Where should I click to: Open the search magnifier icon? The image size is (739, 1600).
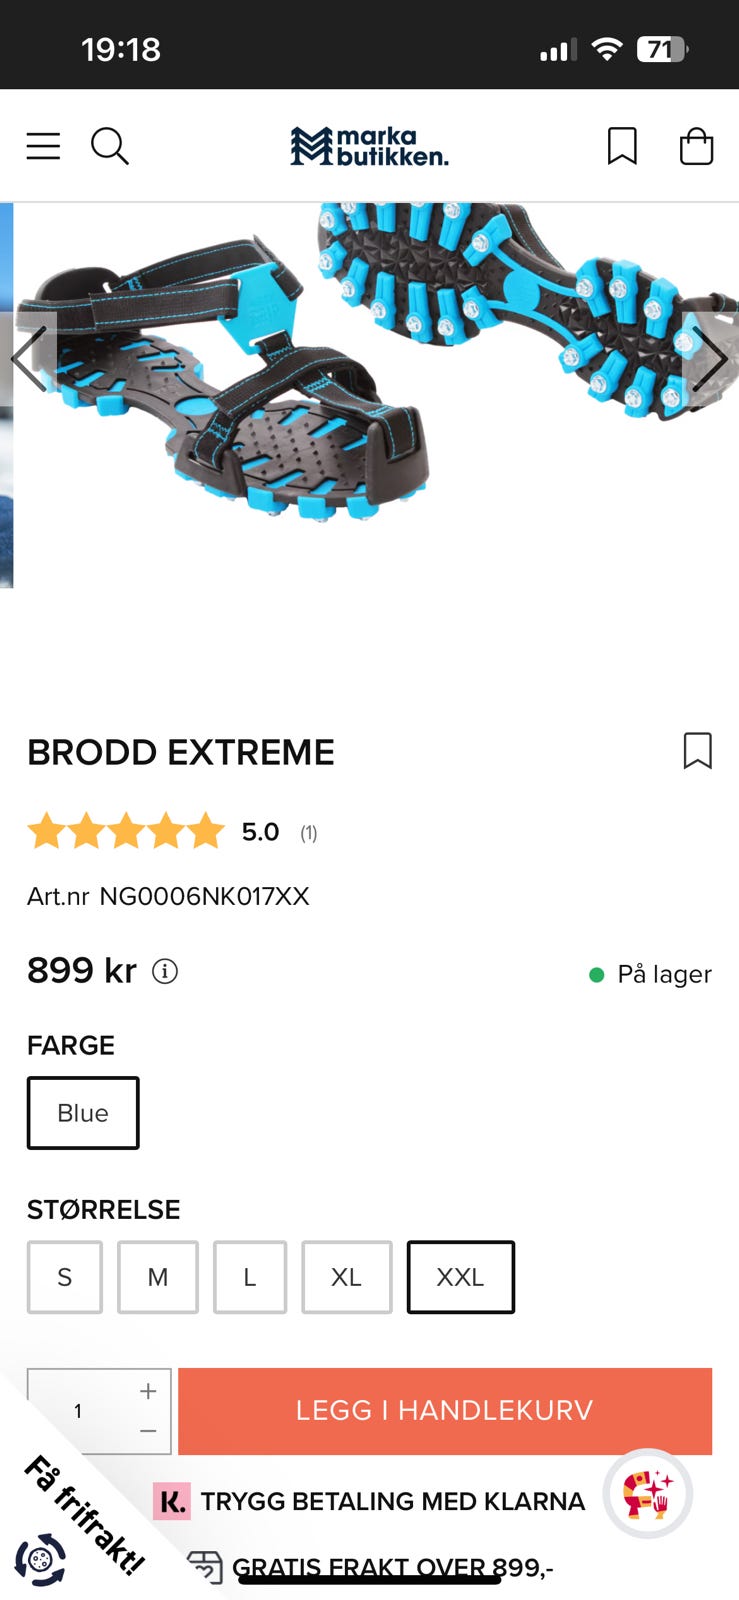[110, 146]
